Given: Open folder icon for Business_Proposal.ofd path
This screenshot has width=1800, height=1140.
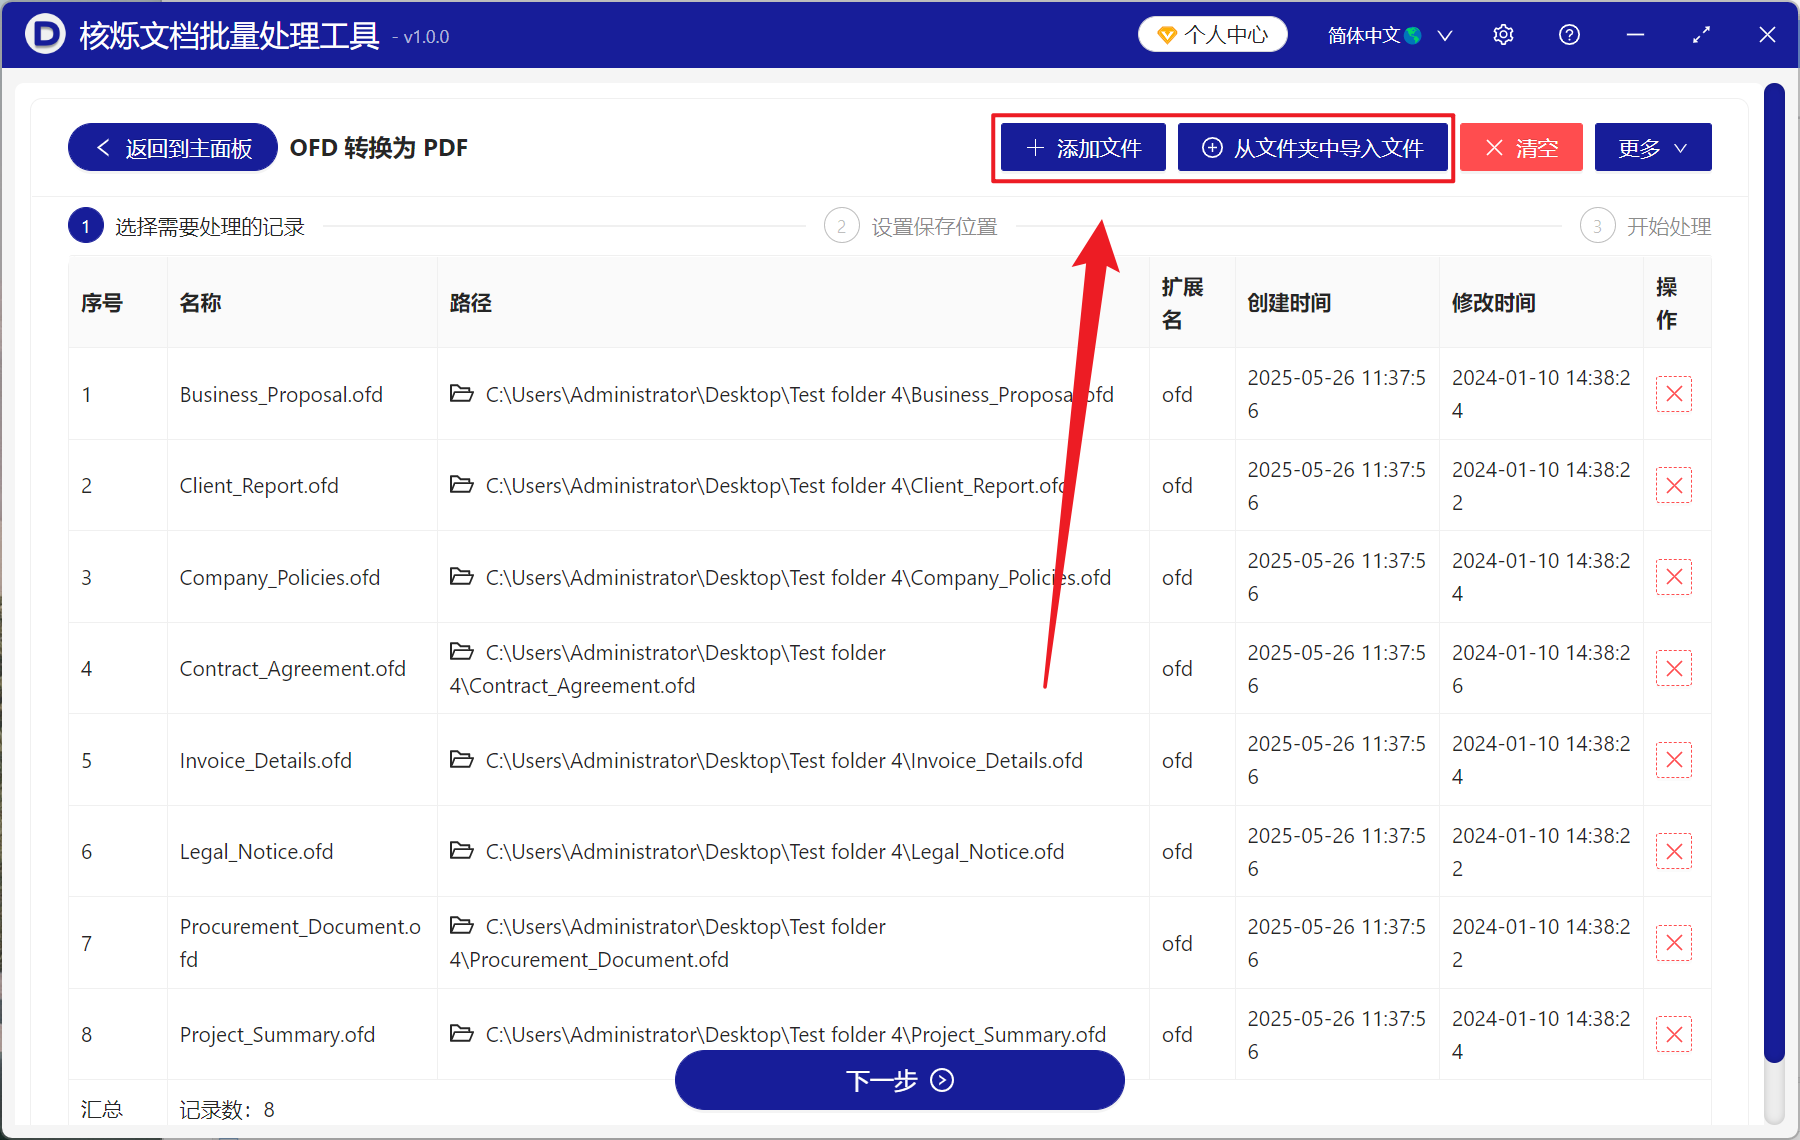Looking at the screenshot, I should pos(461,393).
